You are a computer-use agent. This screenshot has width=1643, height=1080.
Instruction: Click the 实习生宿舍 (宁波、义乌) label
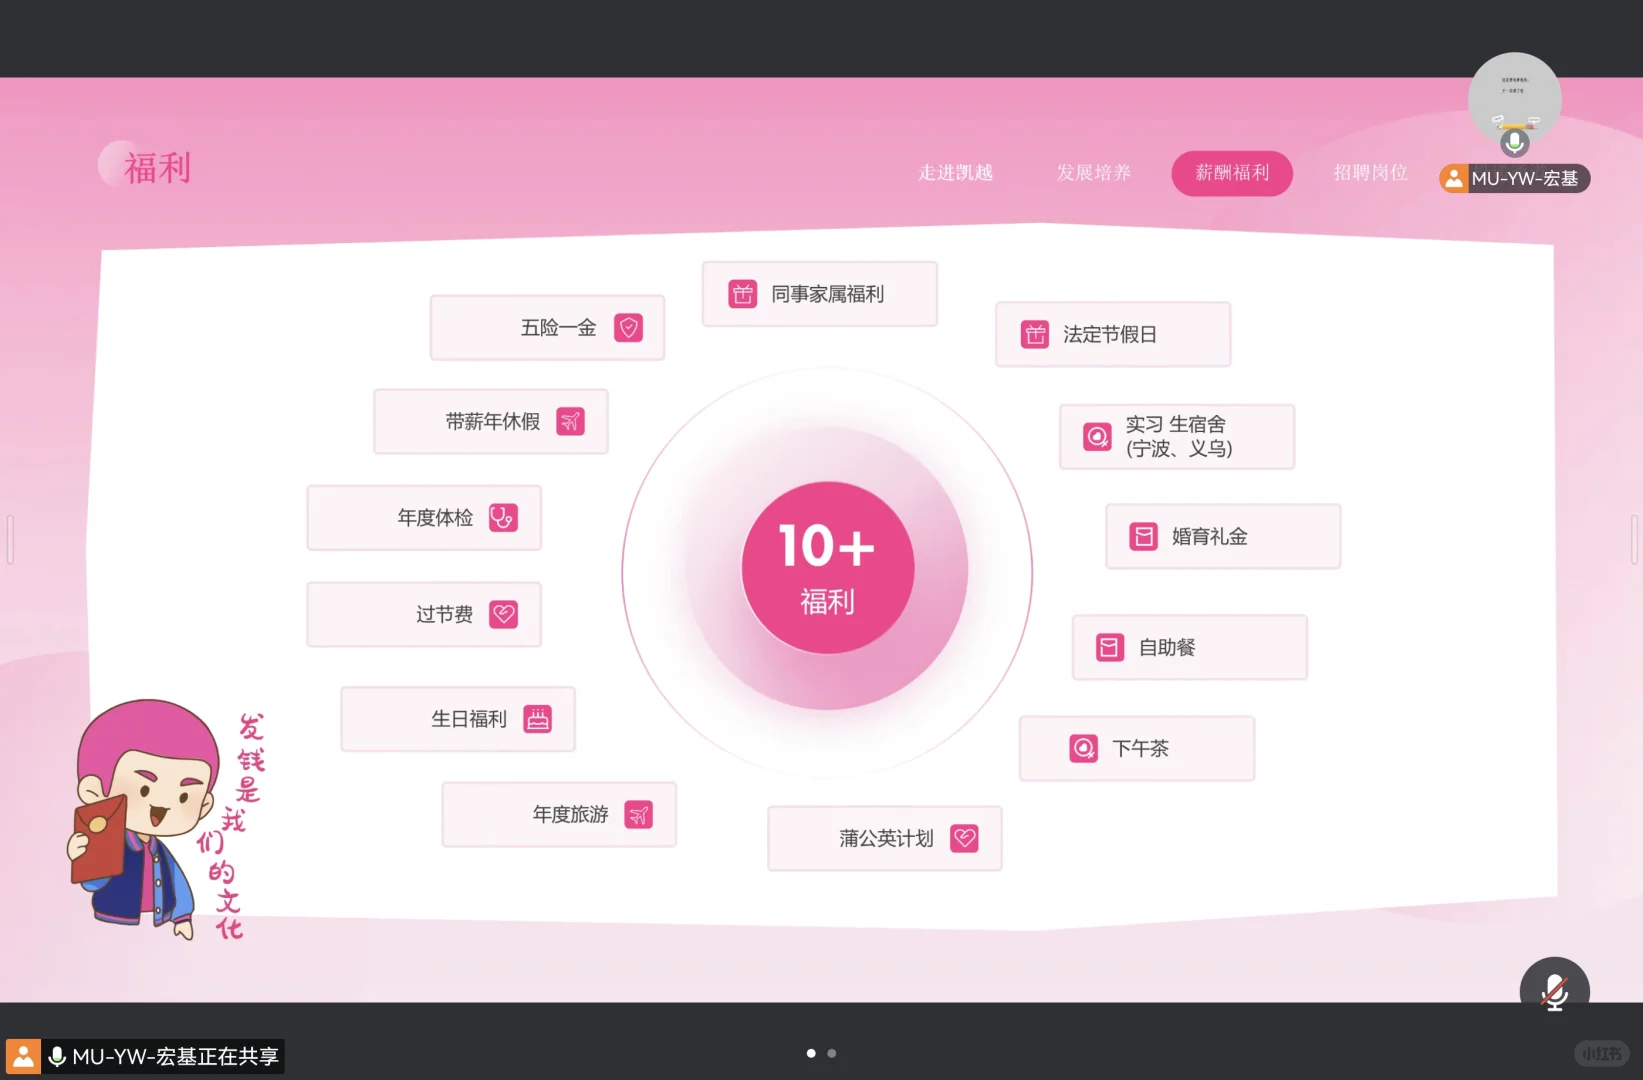pyautogui.click(x=1179, y=437)
